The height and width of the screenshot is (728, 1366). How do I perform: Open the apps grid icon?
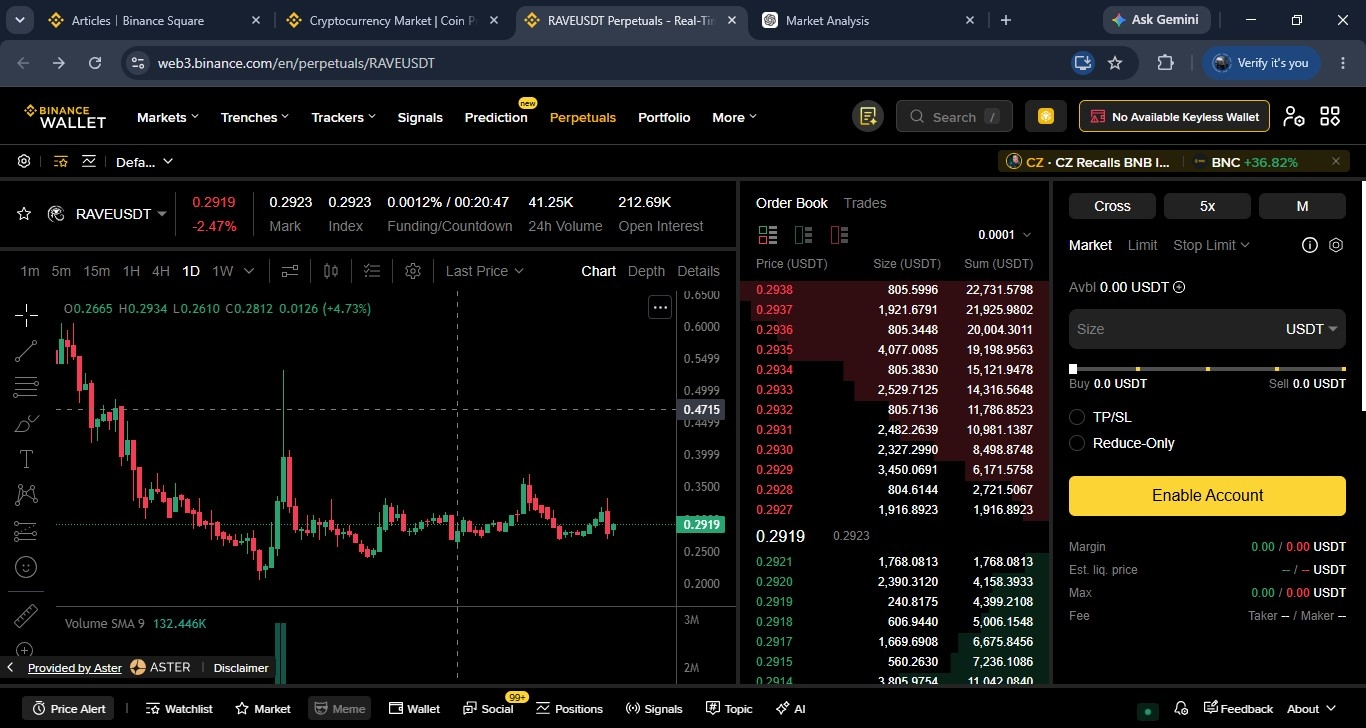[1330, 117]
